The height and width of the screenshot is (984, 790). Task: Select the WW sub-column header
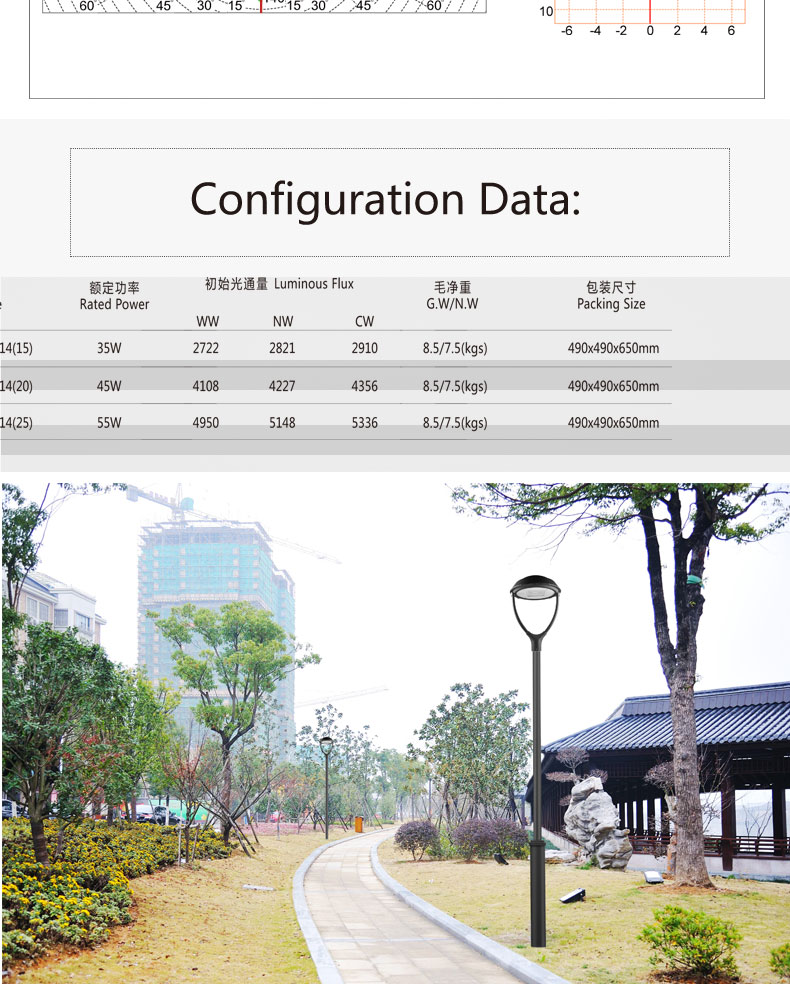pos(207,322)
